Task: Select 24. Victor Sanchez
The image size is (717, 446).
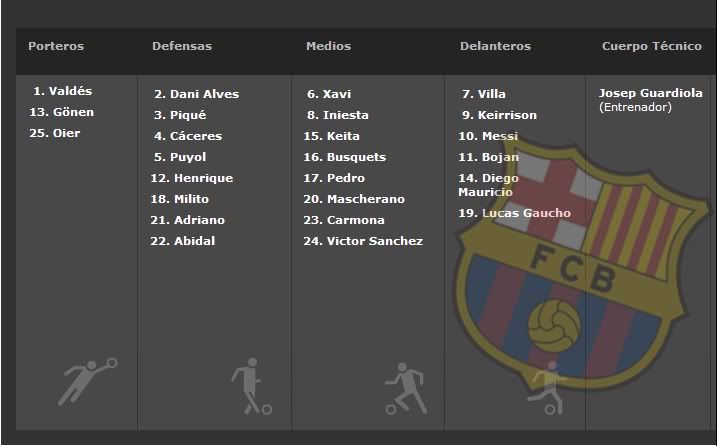Action: (x=363, y=242)
